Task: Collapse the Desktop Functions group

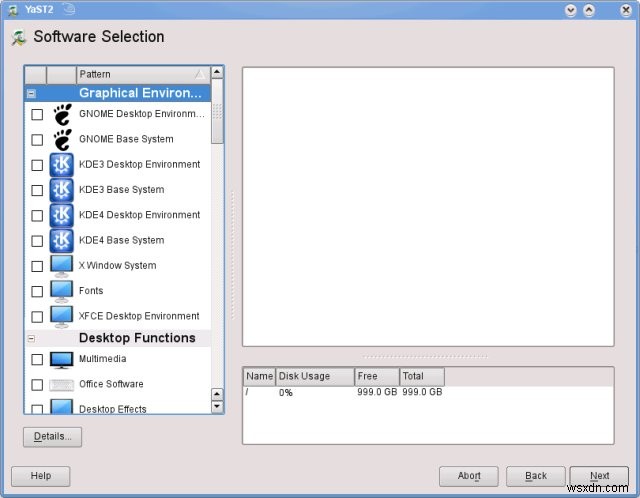Action: point(31,338)
